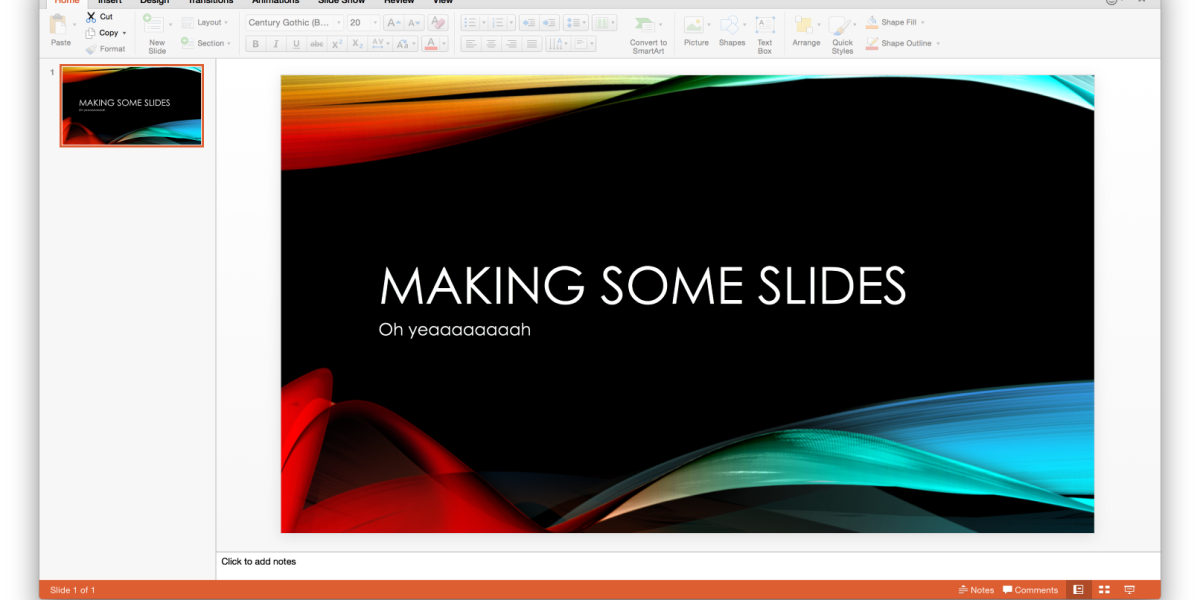Click the Slide 1 of 1 indicator

coord(73,590)
